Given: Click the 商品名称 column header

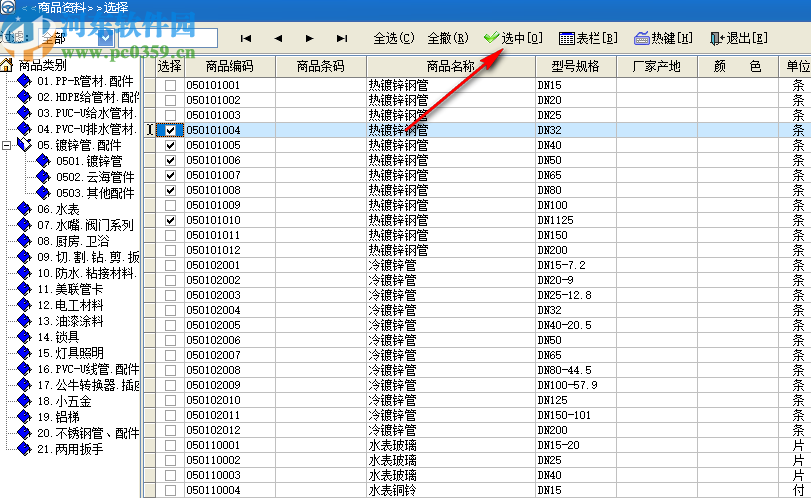Looking at the screenshot, I should pos(450,66).
